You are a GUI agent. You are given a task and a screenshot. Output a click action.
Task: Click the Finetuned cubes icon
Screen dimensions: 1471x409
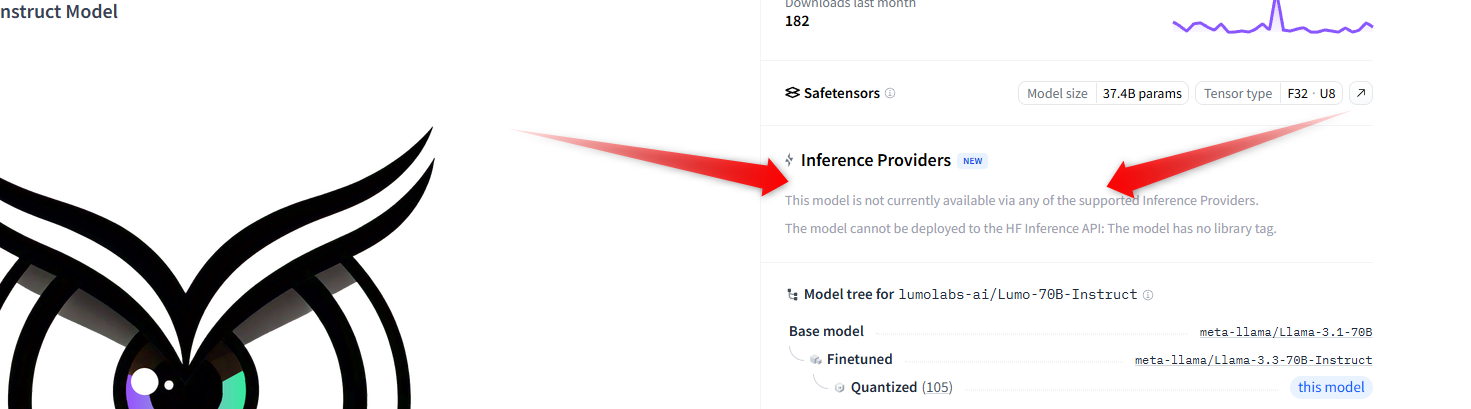pos(816,360)
